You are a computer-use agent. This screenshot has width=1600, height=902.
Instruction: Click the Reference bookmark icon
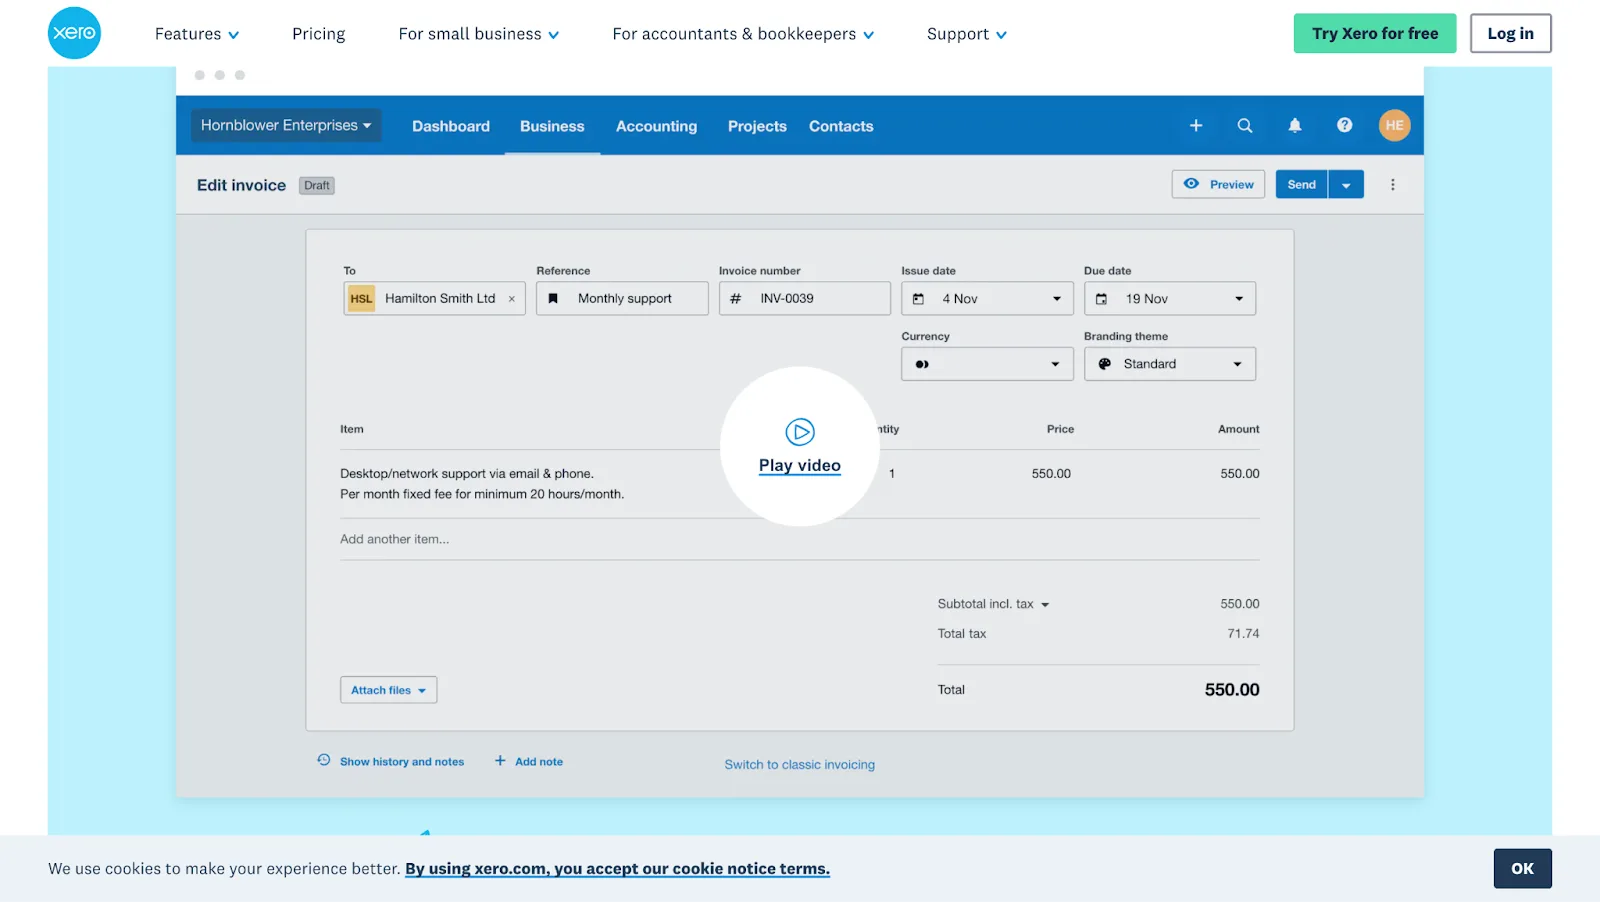pyautogui.click(x=553, y=299)
